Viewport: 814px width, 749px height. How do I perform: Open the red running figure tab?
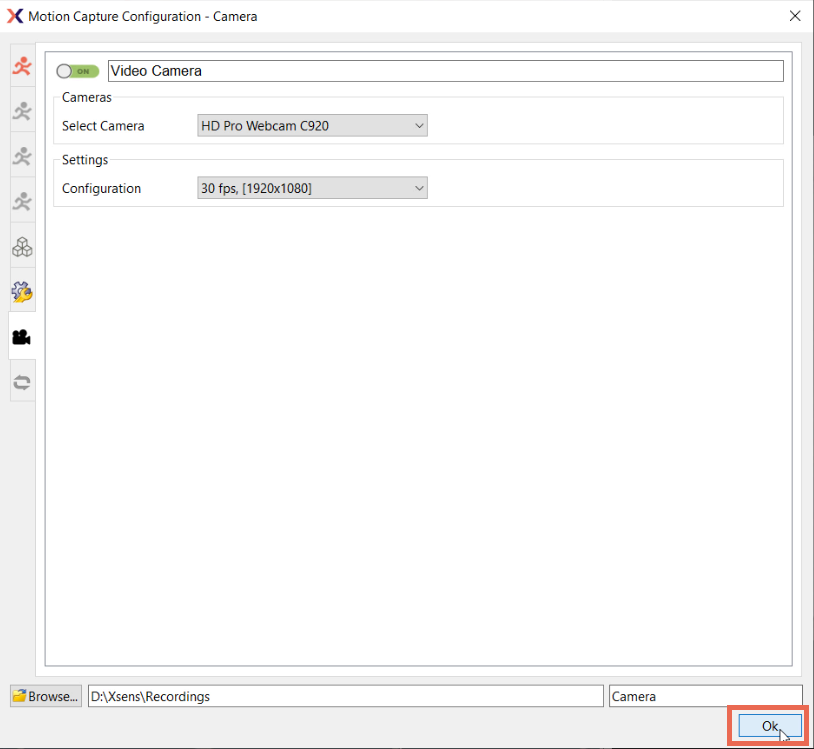tap(22, 67)
